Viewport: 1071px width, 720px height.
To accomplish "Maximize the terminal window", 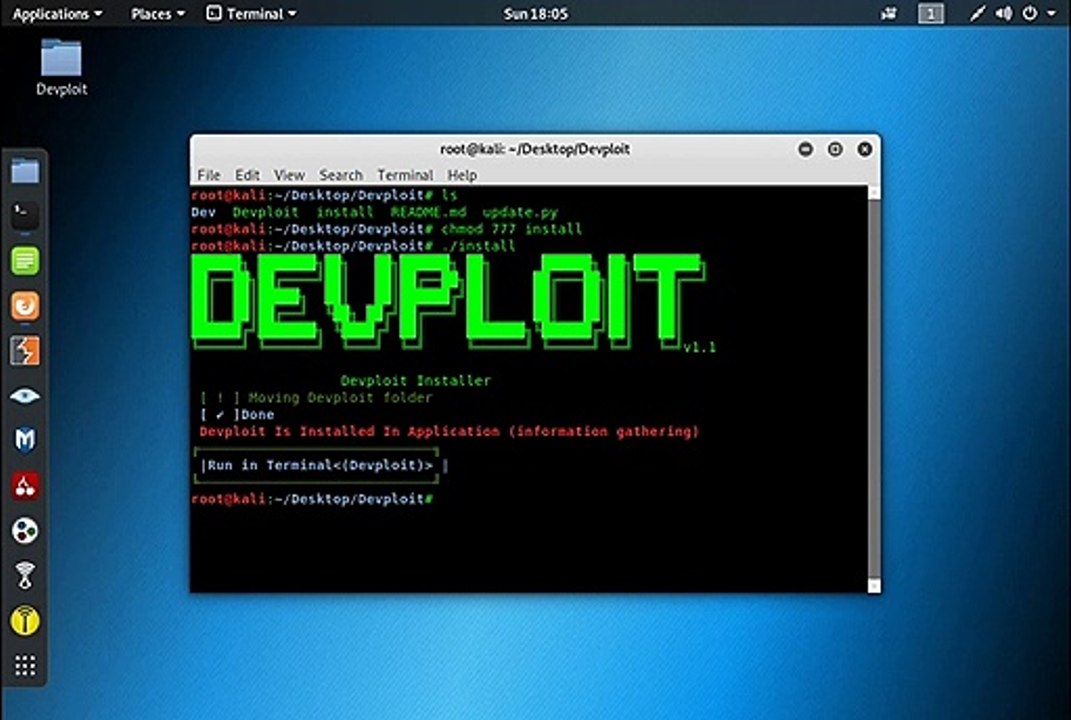I will click(835, 149).
